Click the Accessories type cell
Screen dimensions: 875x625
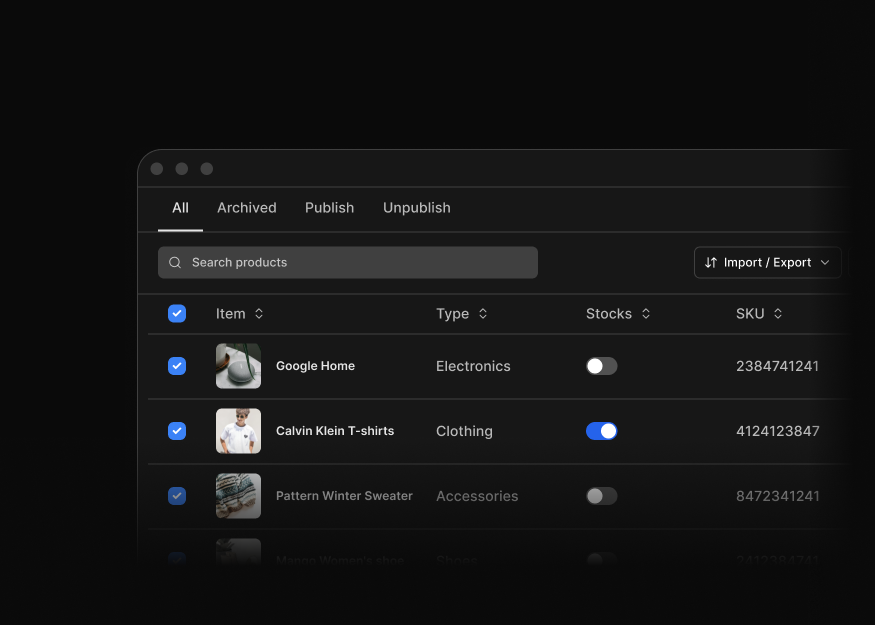477,496
